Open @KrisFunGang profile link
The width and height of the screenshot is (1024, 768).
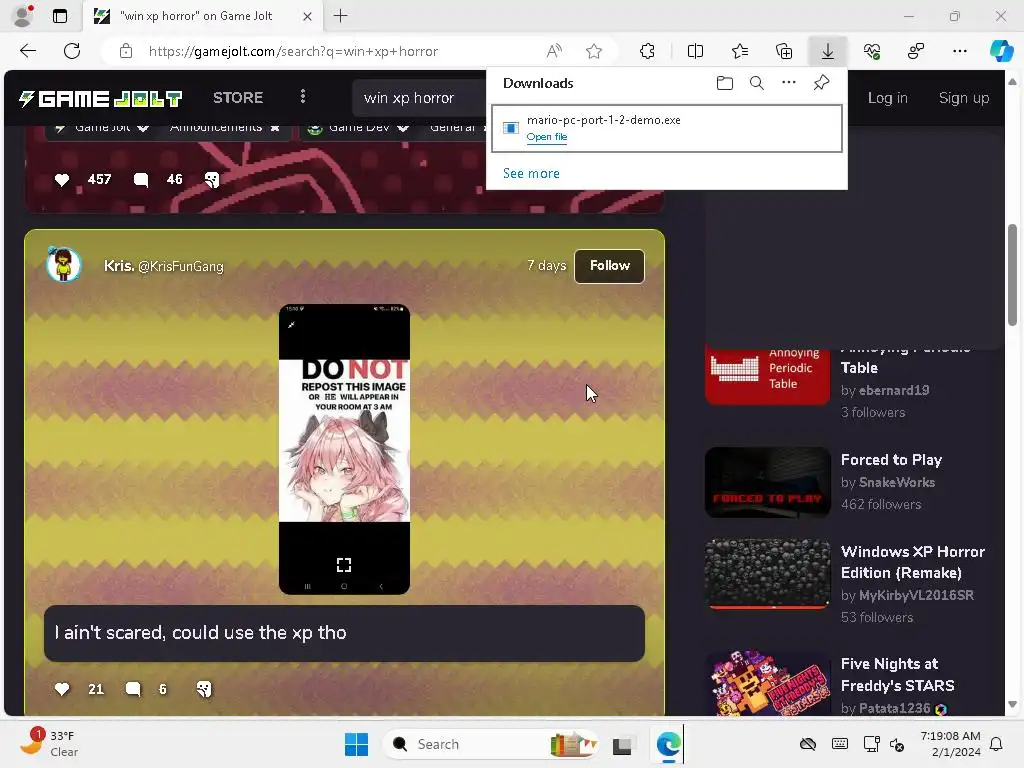[181, 266]
